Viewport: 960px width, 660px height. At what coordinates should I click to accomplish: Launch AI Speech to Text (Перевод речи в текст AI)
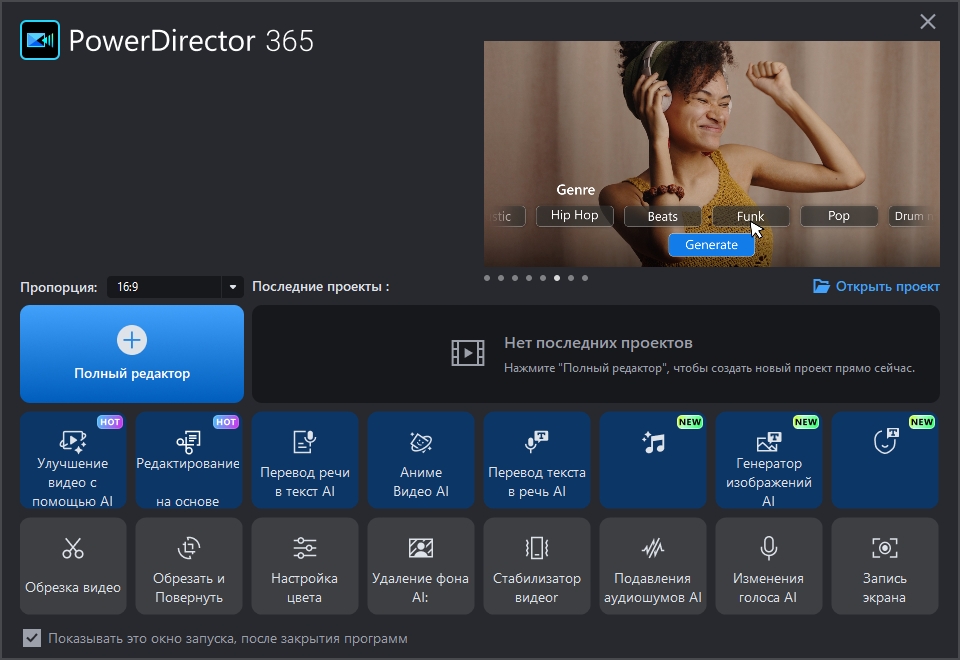tap(305, 460)
